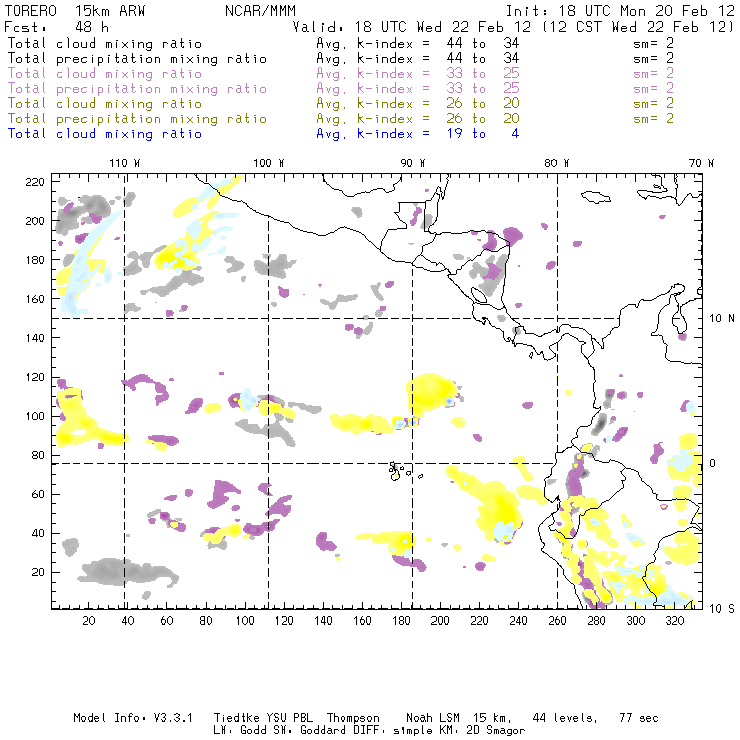Select the 'Init: 18 UTC Mon 20 Feb 12' text

click(x=620, y=11)
